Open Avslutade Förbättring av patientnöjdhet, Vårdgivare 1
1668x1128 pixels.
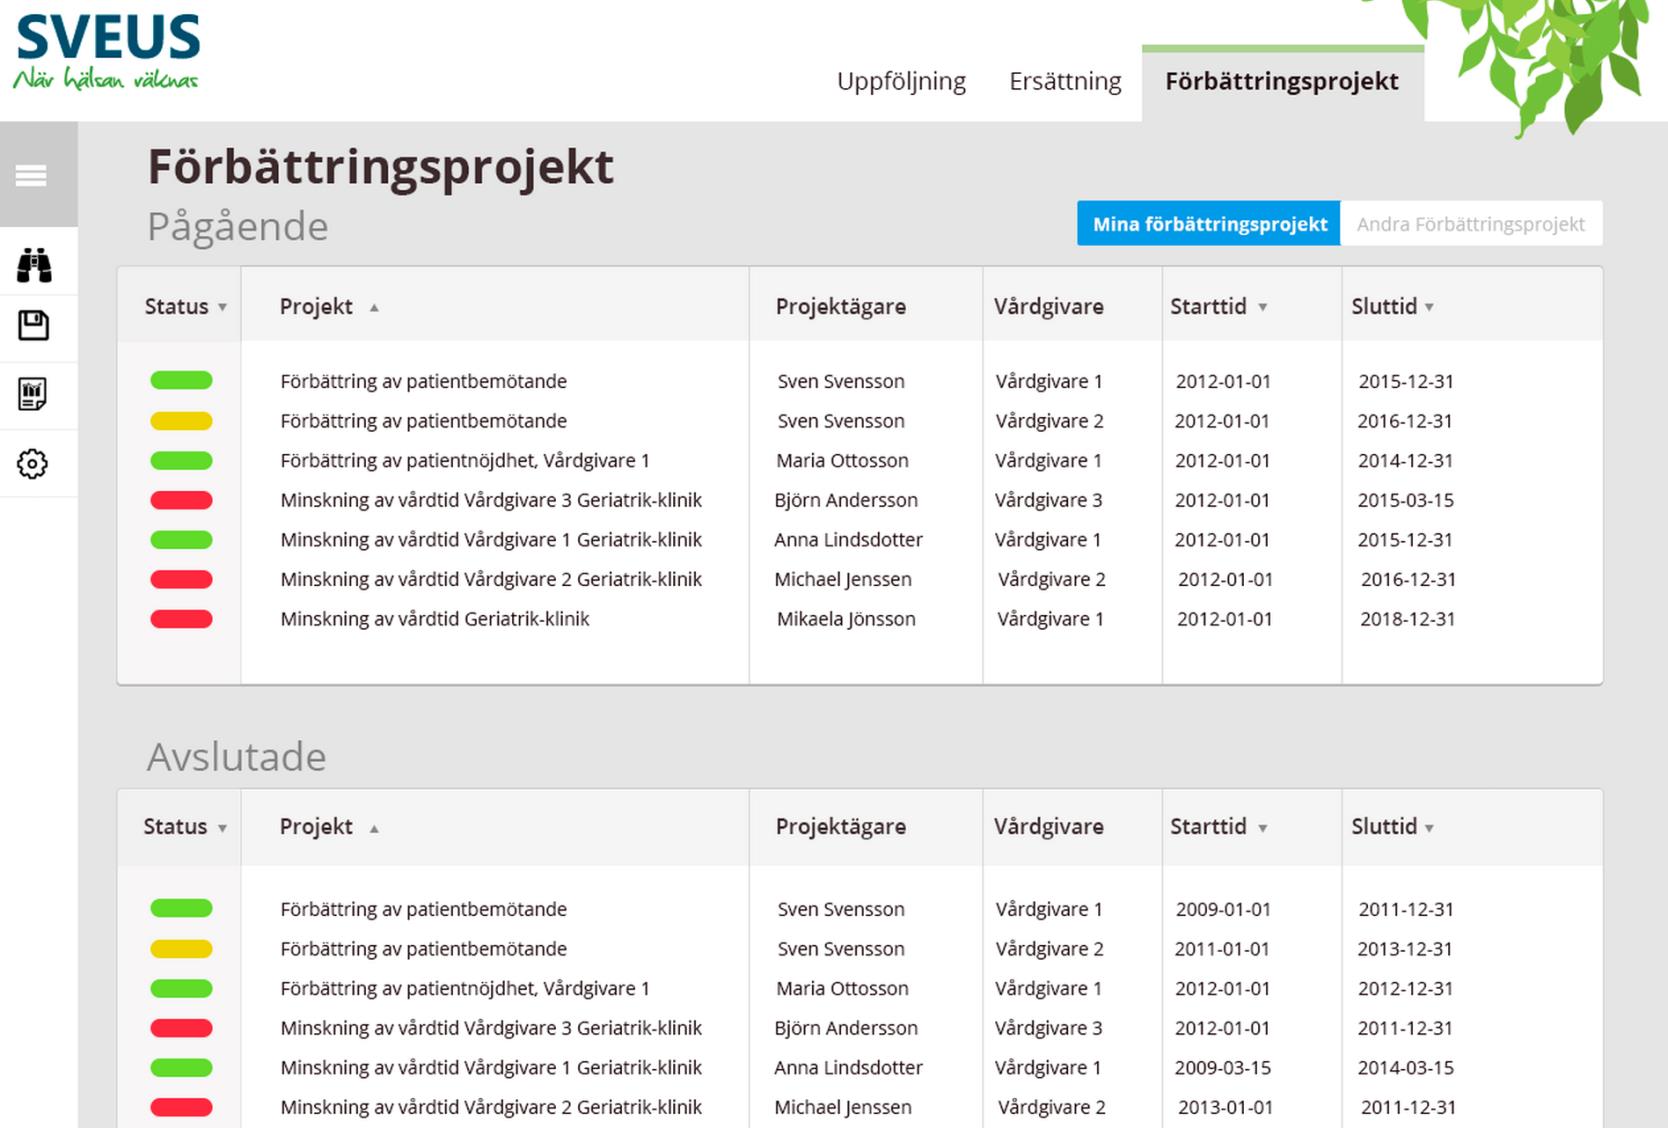pyautogui.click(x=465, y=989)
